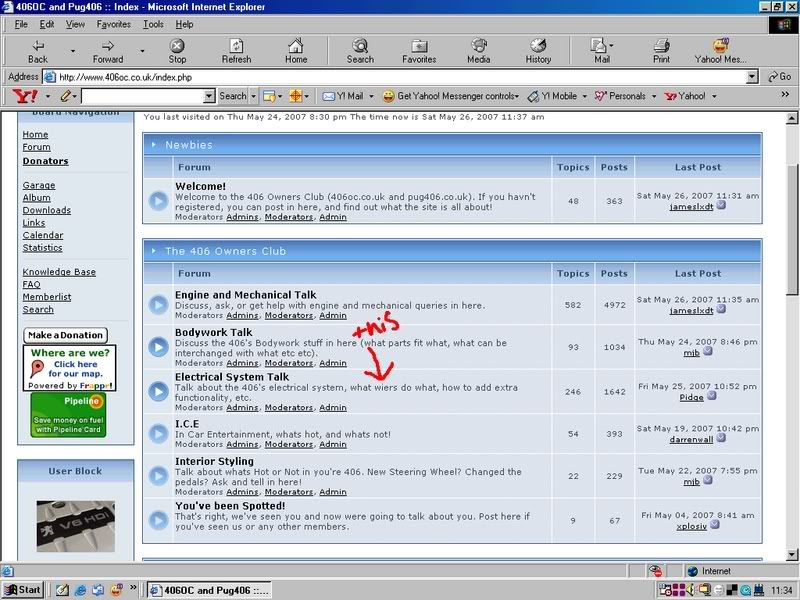Open the Yahoo Search button dropdown arrow
Screen dimensions: 800x600
pyautogui.click(x=253, y=96)
